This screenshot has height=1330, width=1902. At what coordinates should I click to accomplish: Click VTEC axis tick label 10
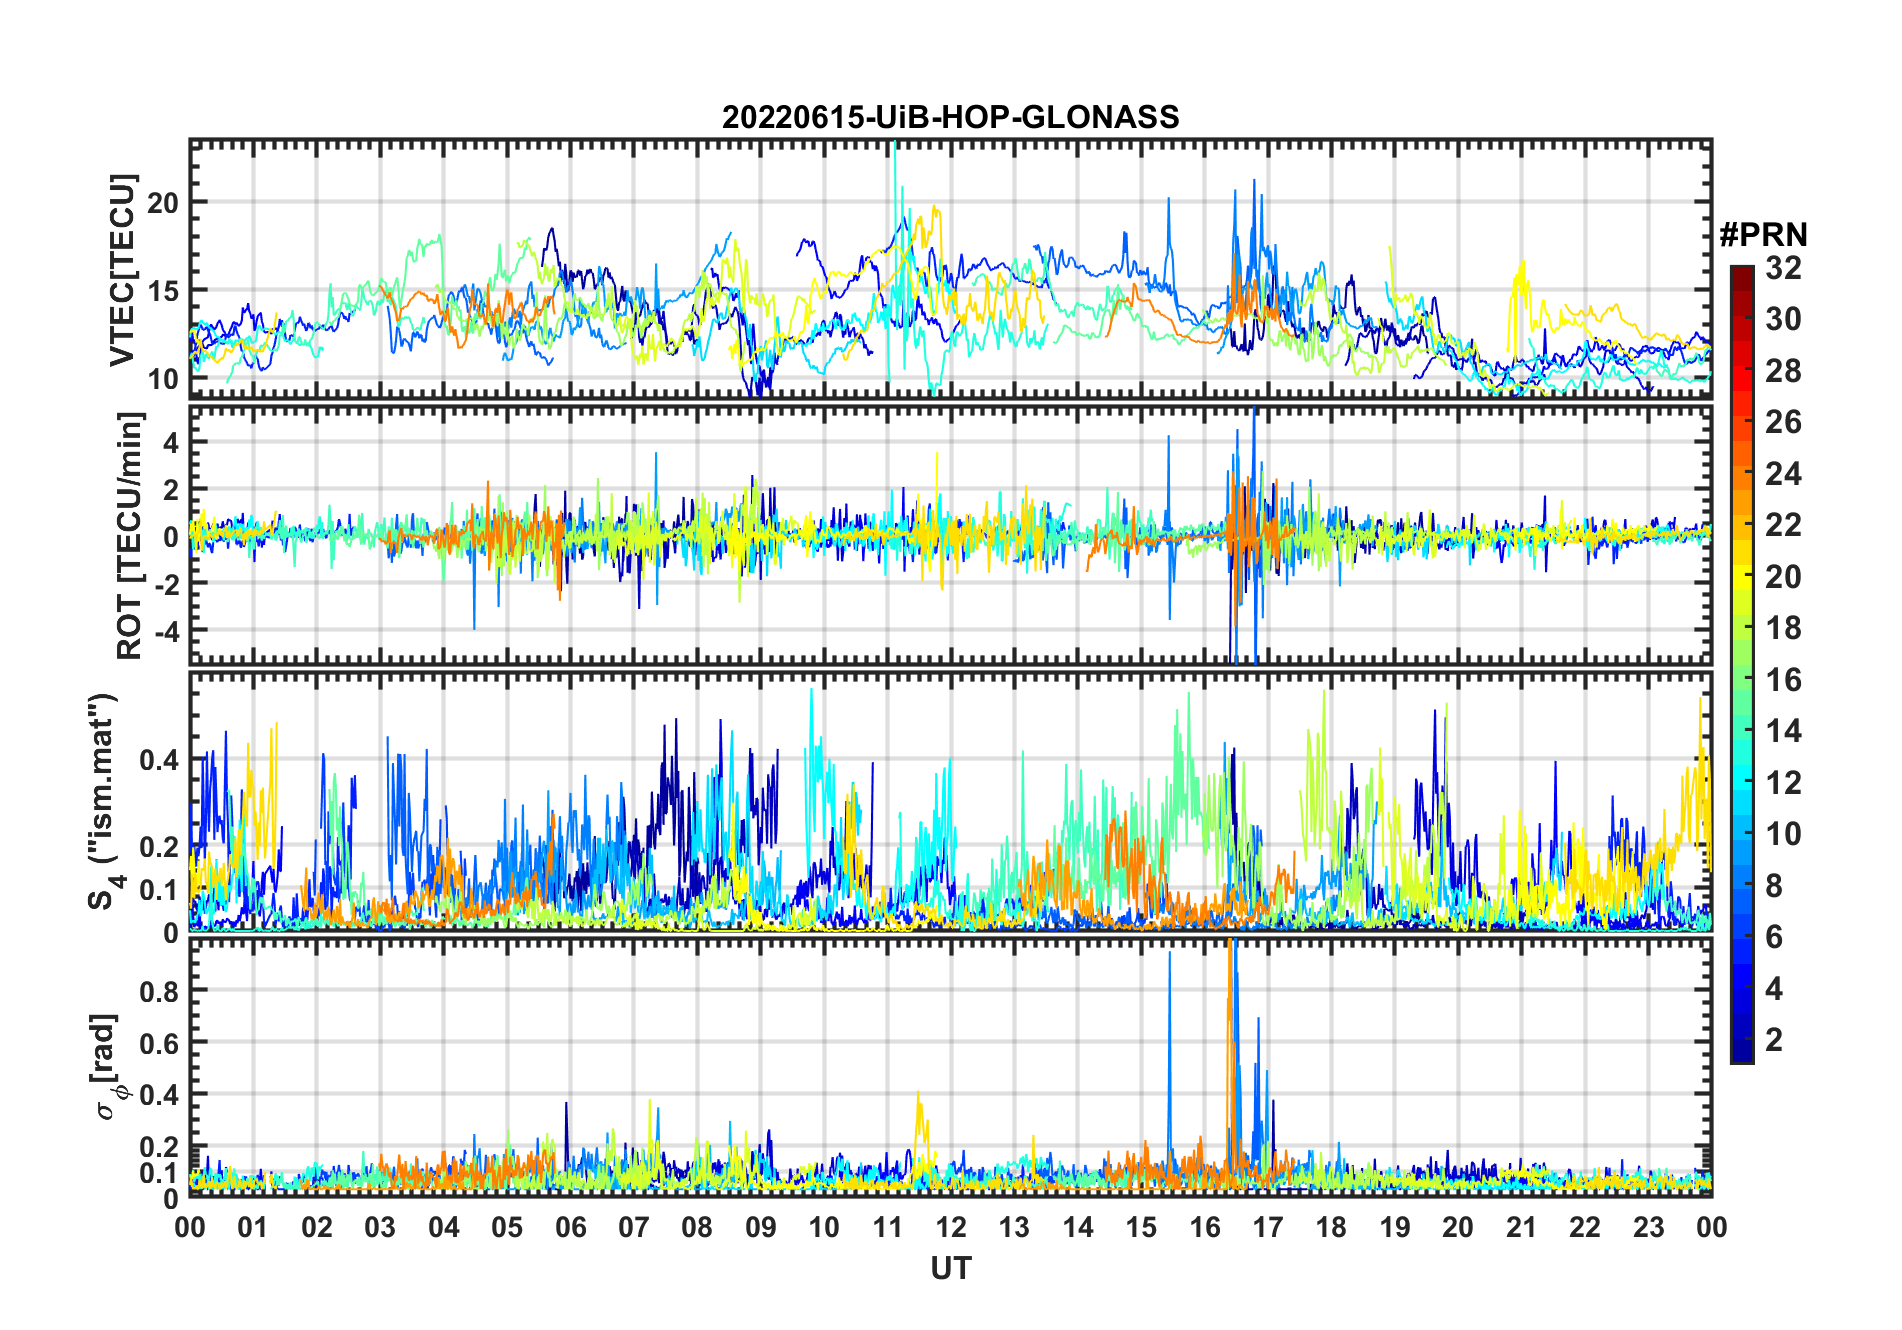coord(163,379)
